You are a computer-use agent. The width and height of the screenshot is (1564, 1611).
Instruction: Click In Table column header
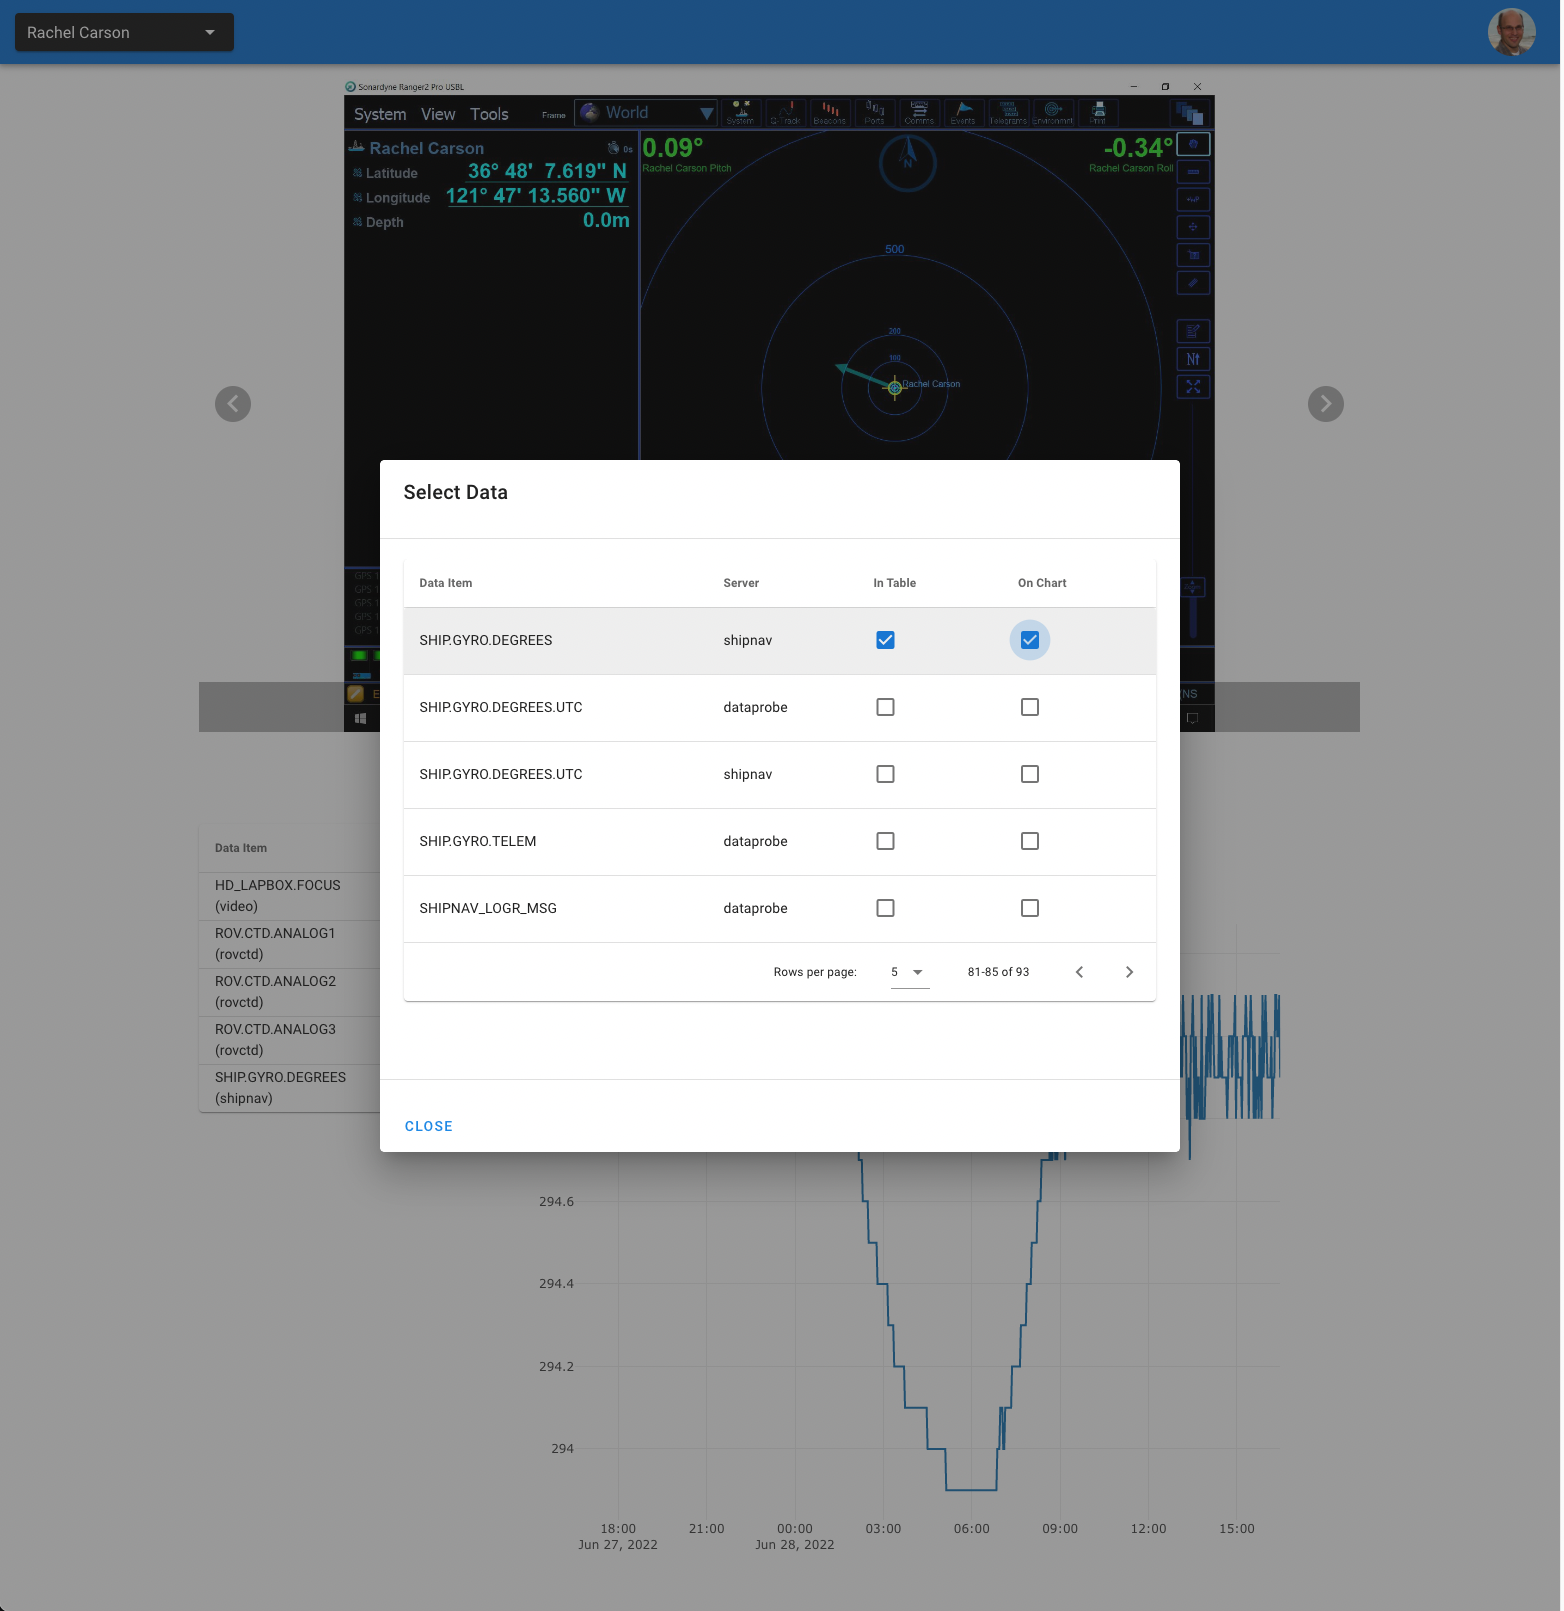(894, 583)
